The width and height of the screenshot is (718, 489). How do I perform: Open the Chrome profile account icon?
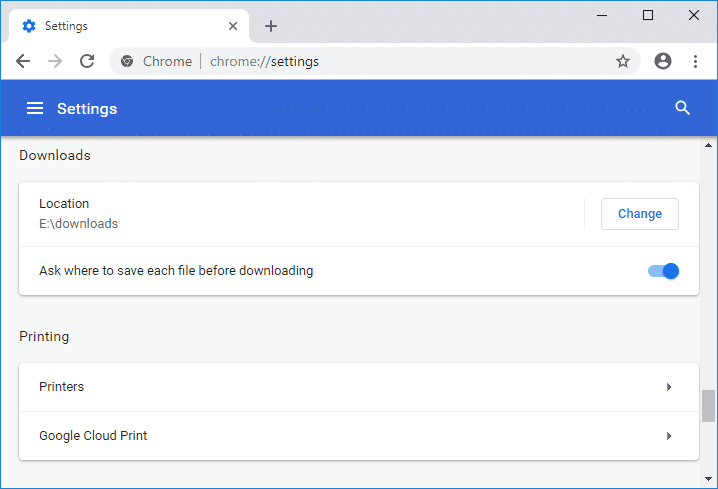pos(662,61)
